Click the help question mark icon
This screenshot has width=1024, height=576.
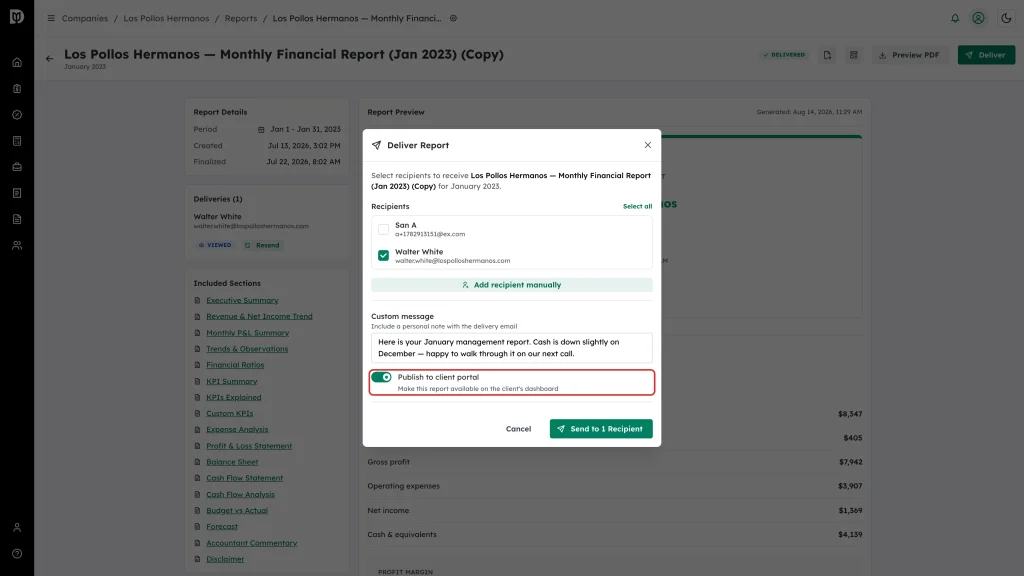coord(17,554)
